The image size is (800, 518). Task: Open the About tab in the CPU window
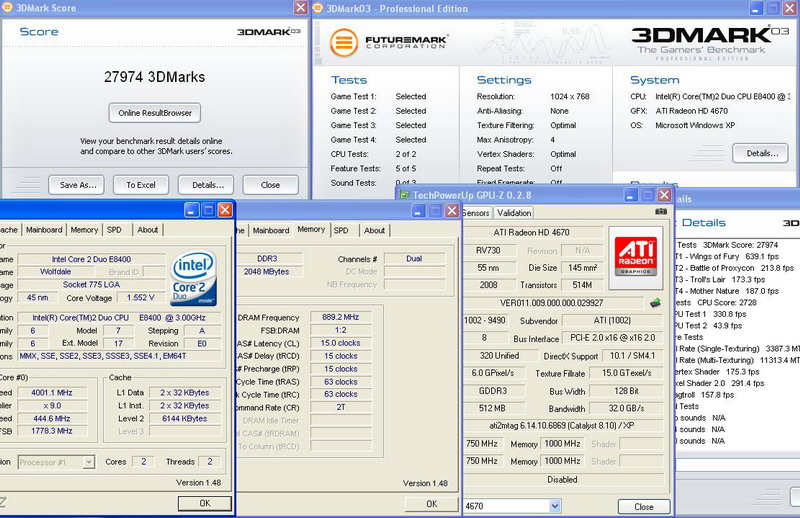tap(147, 230)
